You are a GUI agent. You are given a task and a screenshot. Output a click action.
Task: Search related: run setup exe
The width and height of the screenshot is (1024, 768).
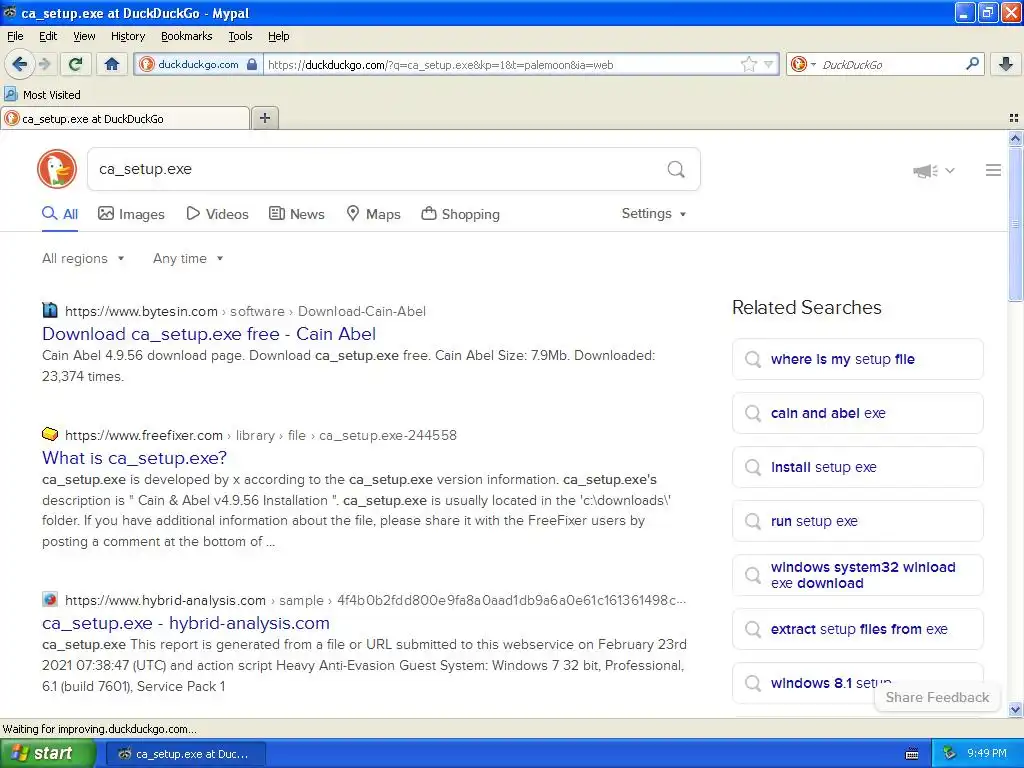(857, 521)
